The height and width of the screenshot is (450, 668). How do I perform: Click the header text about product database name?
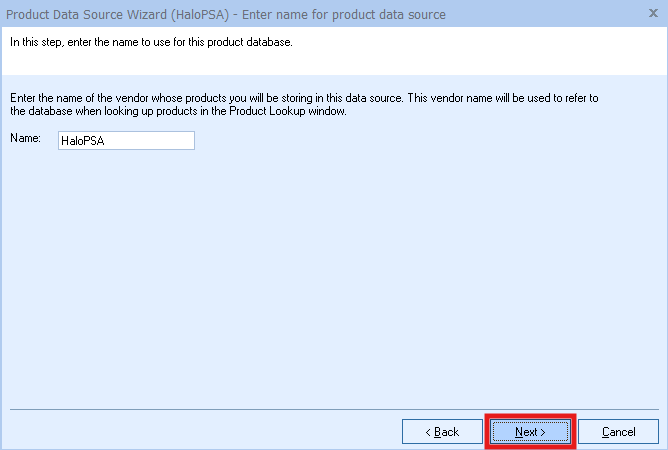[151, 43]
